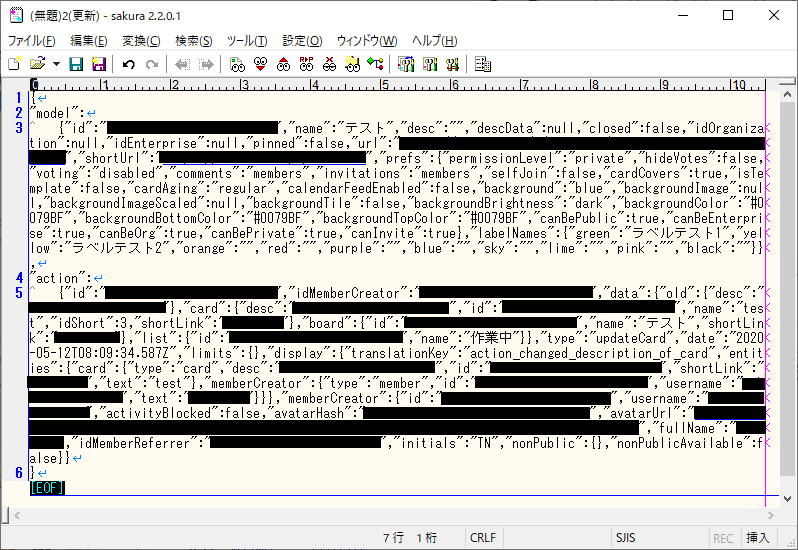Open the 検索(S) menu
This screenshot has width=798, height=550.
193,41
